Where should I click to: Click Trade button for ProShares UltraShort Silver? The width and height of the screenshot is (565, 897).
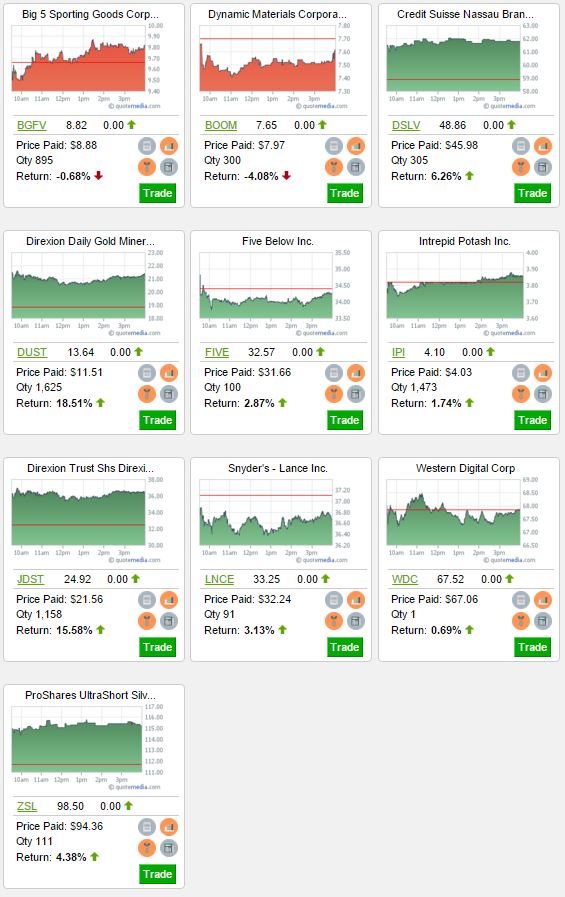click(157, 875)
